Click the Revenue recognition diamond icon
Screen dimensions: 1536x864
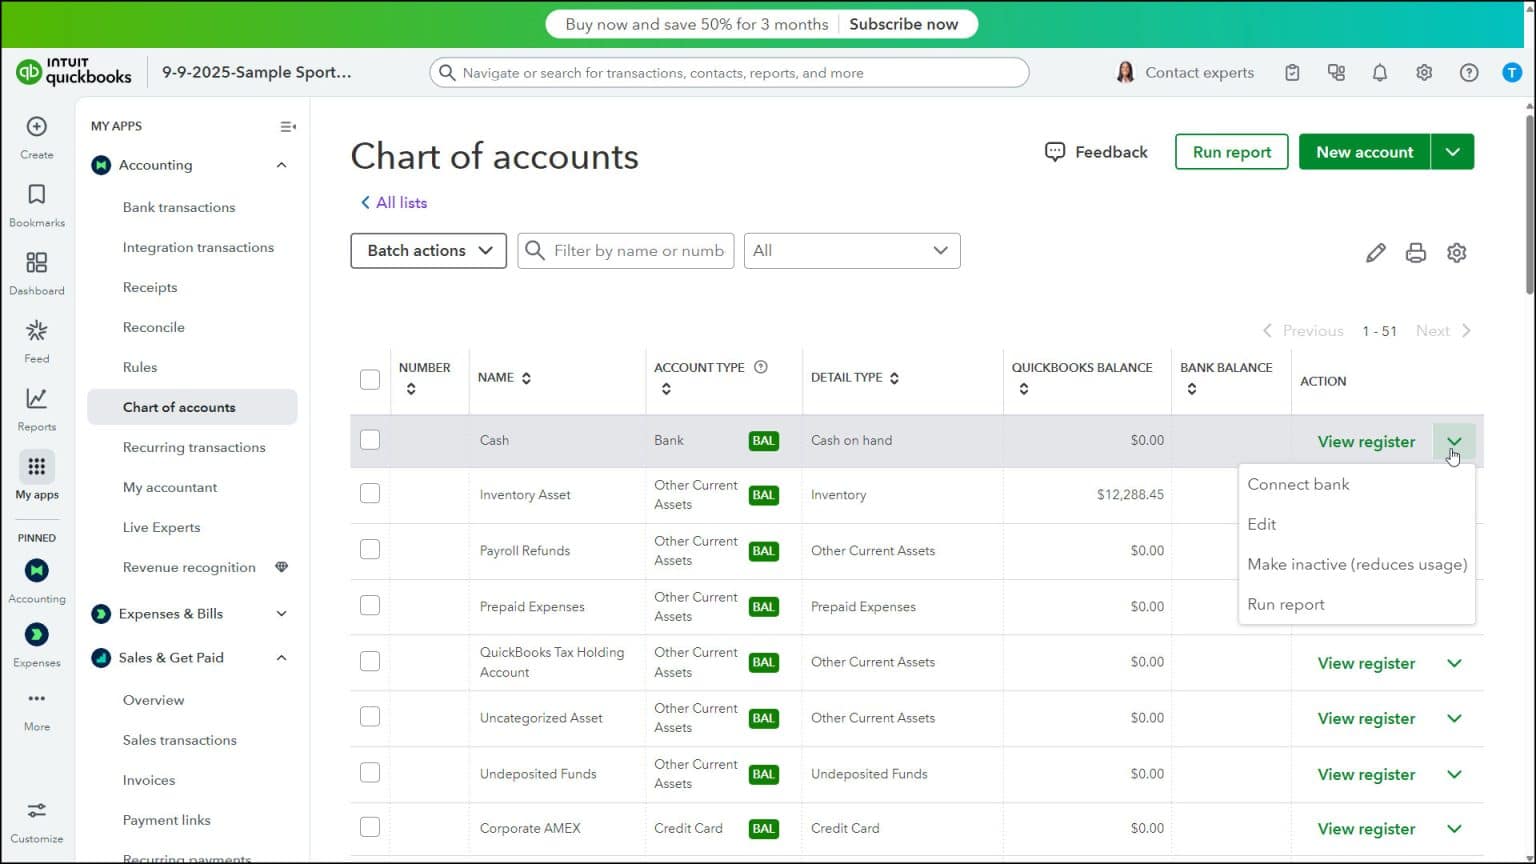[x=281, y=567]
